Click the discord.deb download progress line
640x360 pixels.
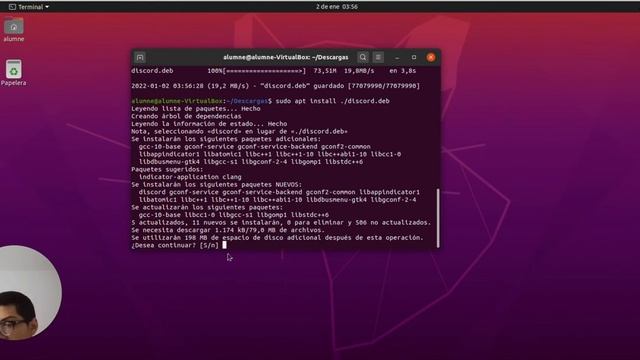273,71
